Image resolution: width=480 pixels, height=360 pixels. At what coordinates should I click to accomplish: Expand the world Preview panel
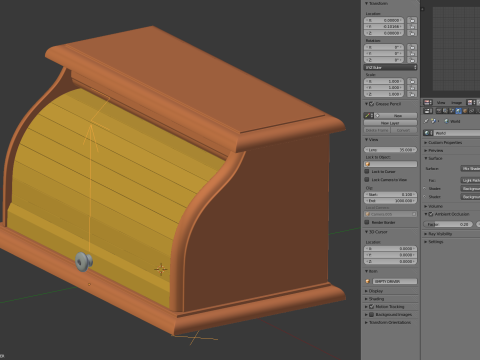(x=426, y=151)
